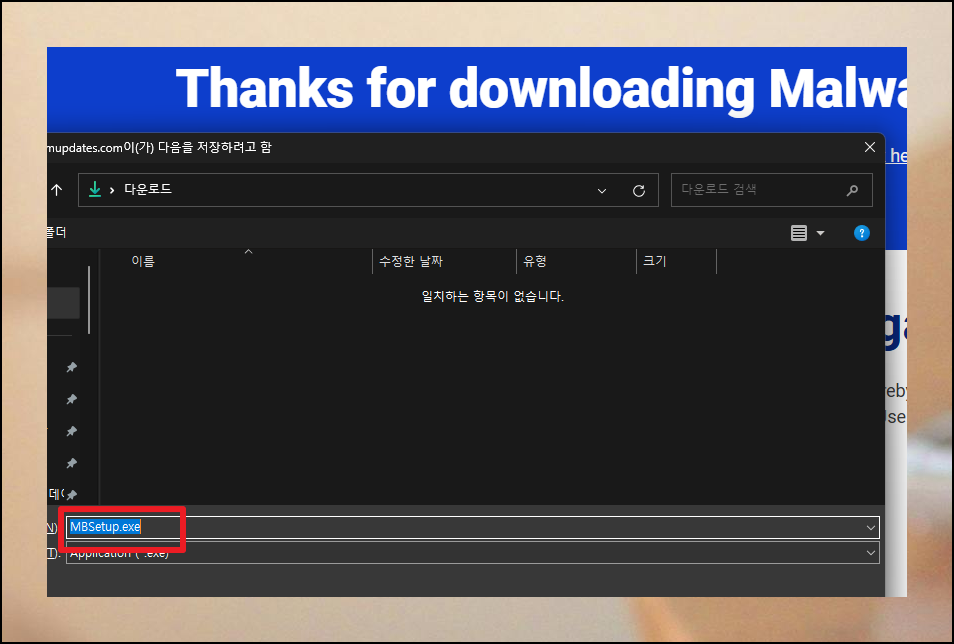Open the view layout icon

799,233
